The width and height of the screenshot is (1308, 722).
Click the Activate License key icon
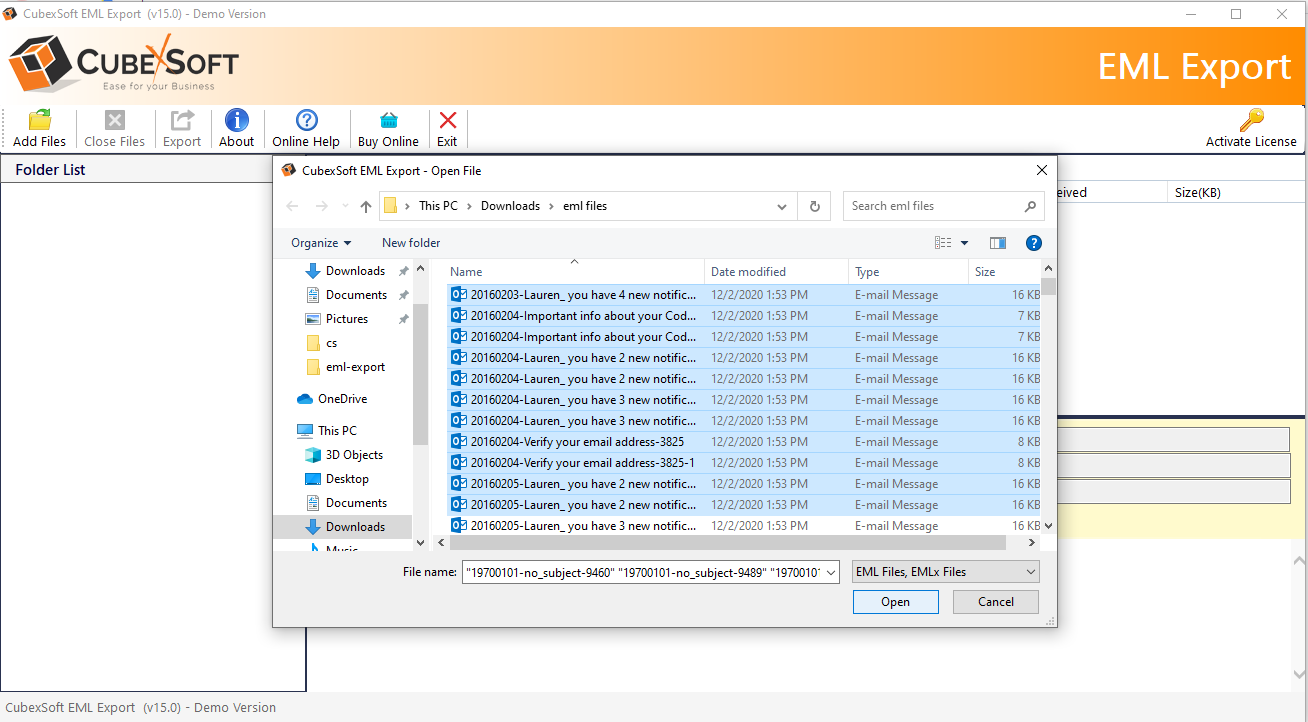[x=1251, y=120]
